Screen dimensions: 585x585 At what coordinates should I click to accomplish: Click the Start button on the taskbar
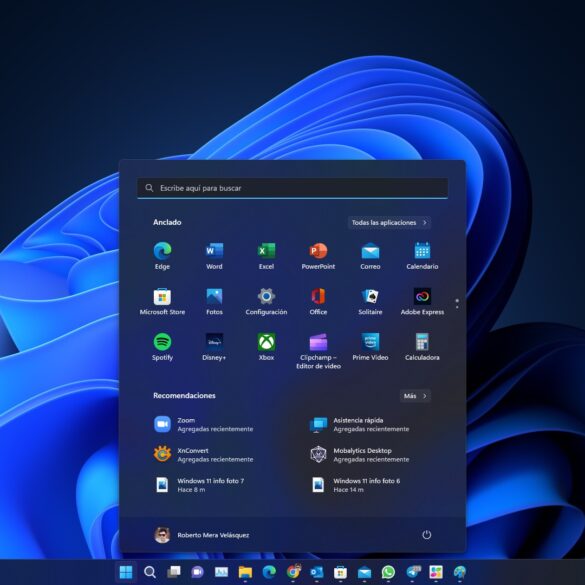126,572
